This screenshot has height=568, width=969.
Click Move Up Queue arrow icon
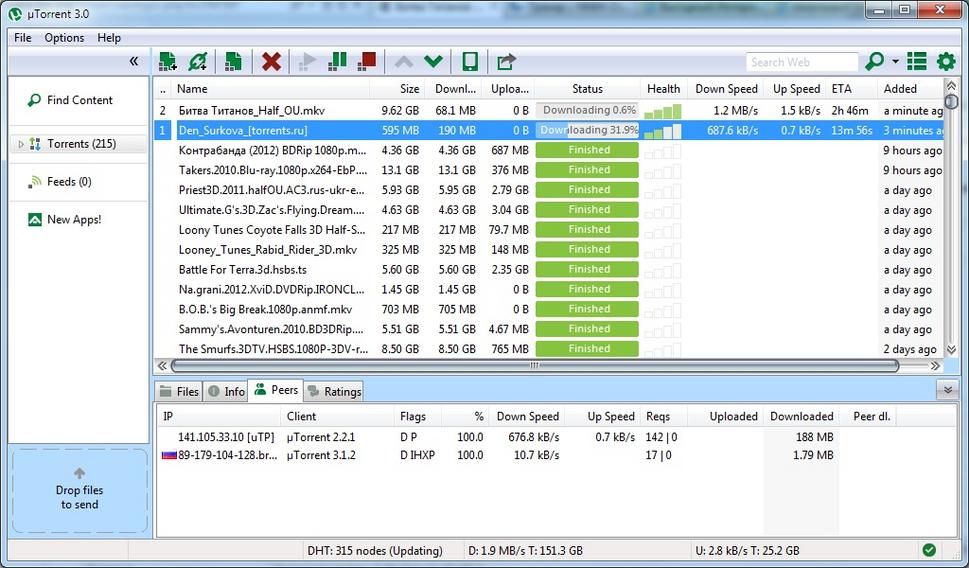point(404,61)
